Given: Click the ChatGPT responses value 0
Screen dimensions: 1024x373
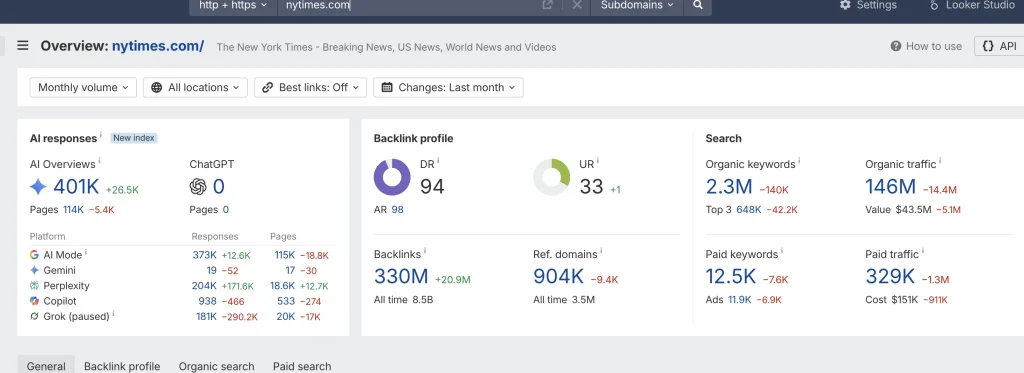Looking at the screenshot, I should 219,187.
